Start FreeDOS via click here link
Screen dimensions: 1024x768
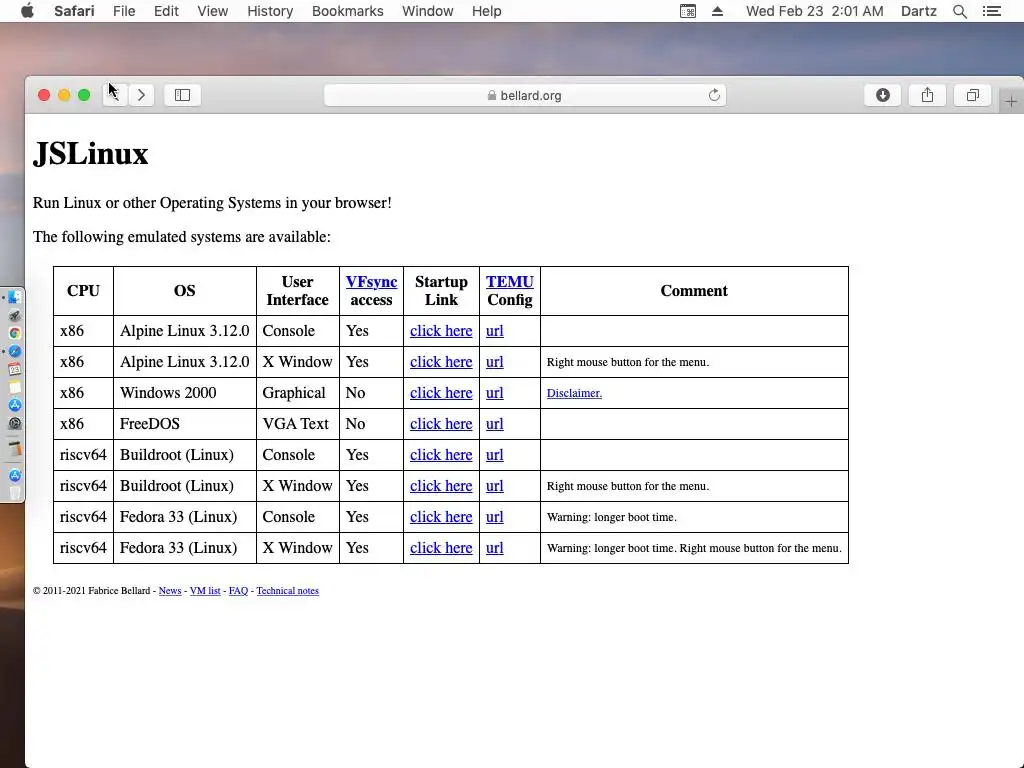(441, 424)
